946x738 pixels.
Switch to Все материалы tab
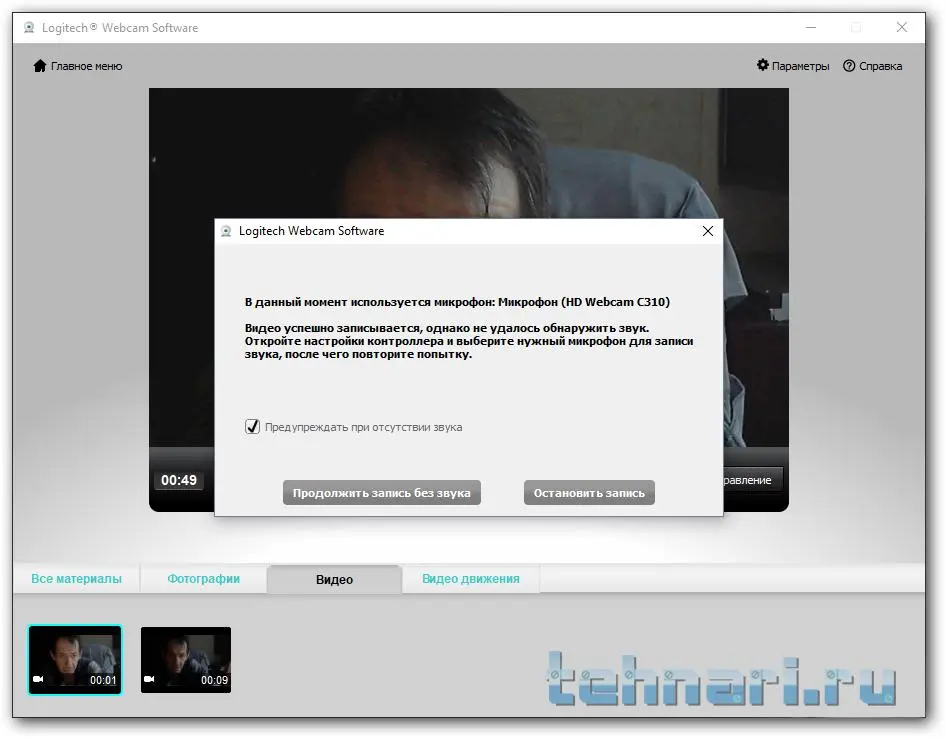[76, 579]
